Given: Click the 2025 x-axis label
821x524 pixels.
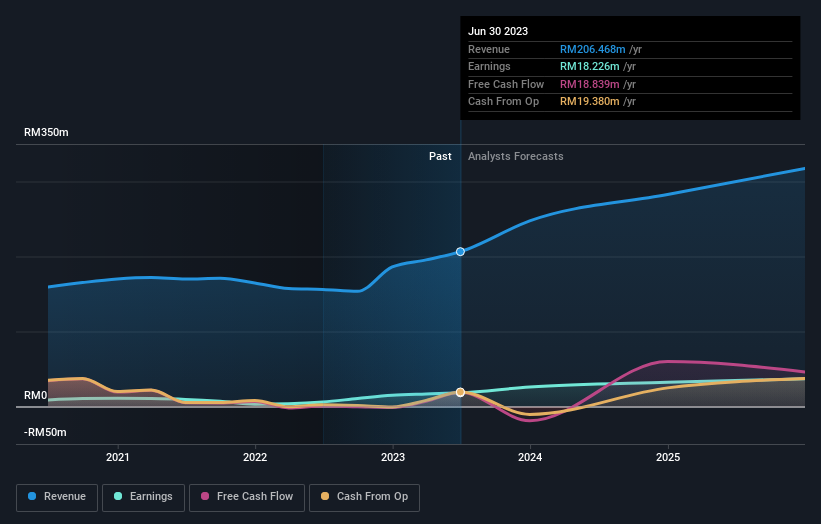Looking at the screenshot, I should click(x=668, y=457).
